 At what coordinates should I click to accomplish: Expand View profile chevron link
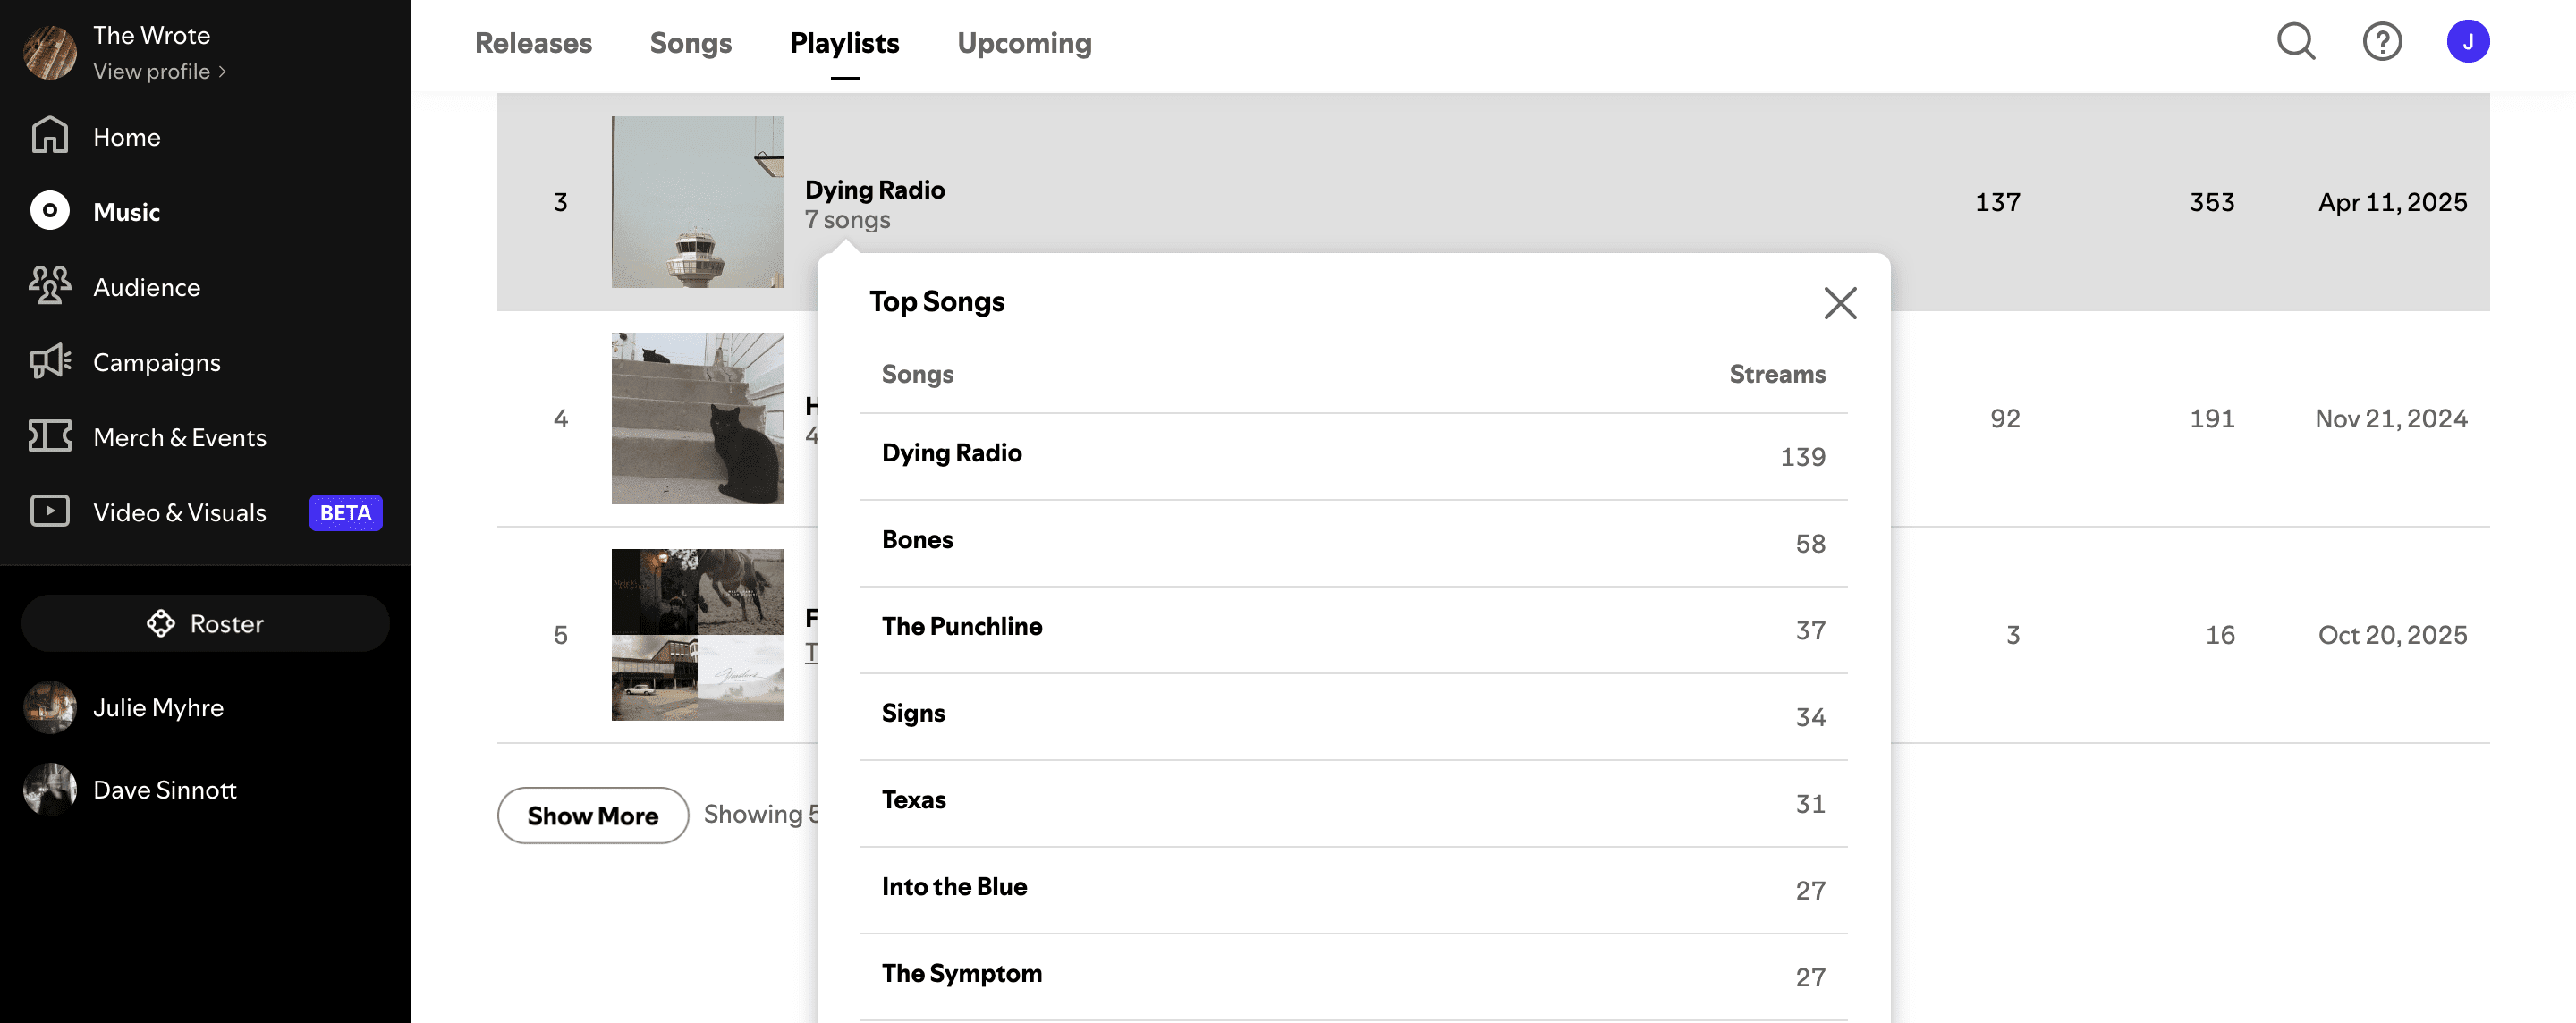160,72
